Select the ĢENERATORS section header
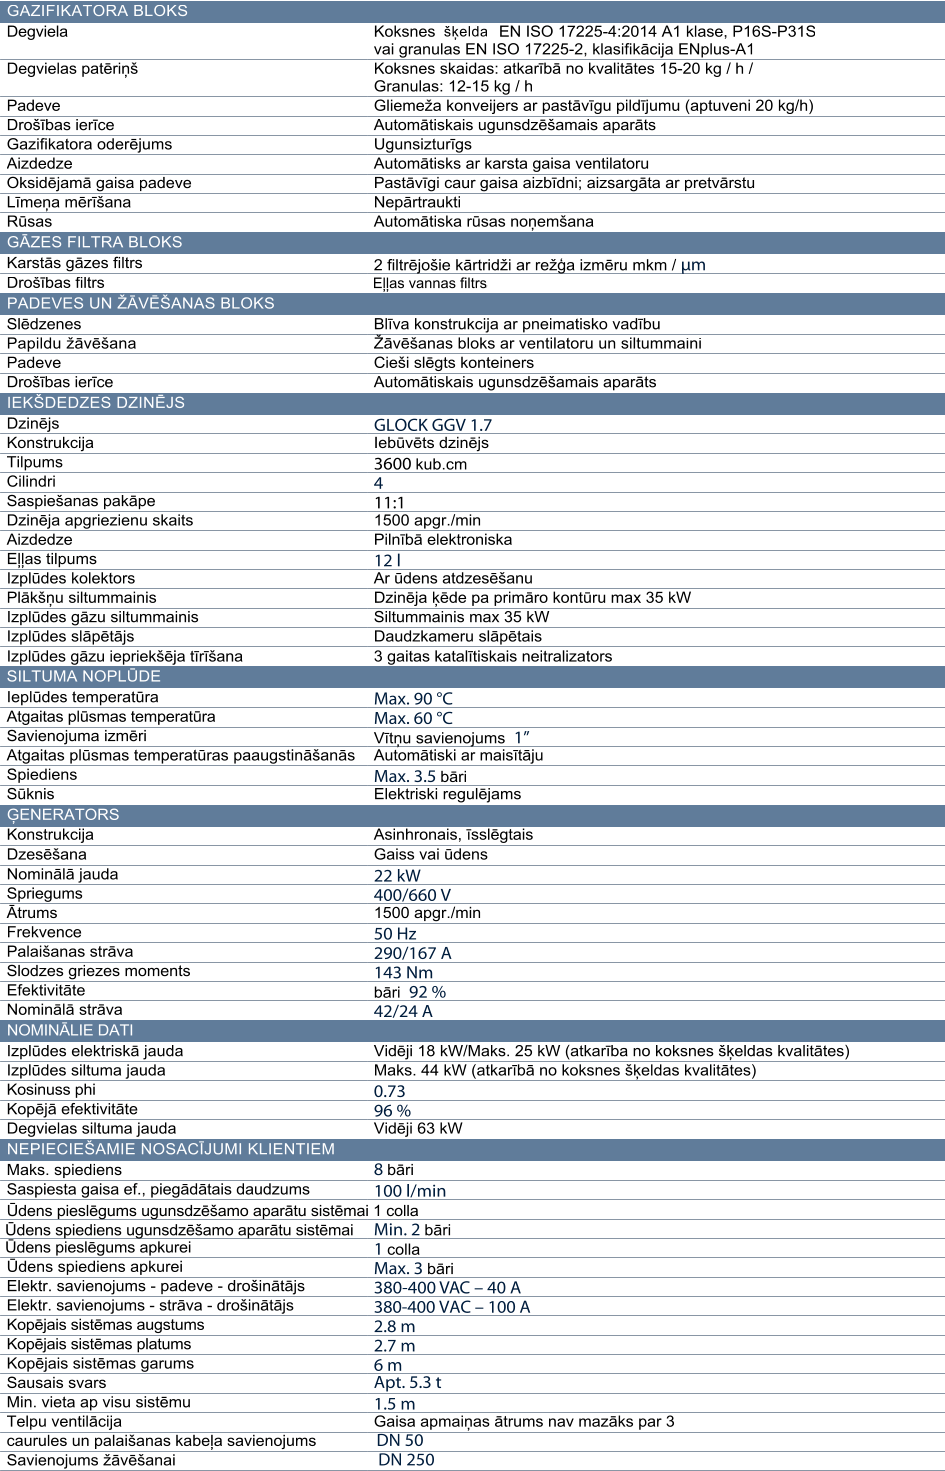The width and height of the screenshot is (945, 1471). (x=472, y=814)
